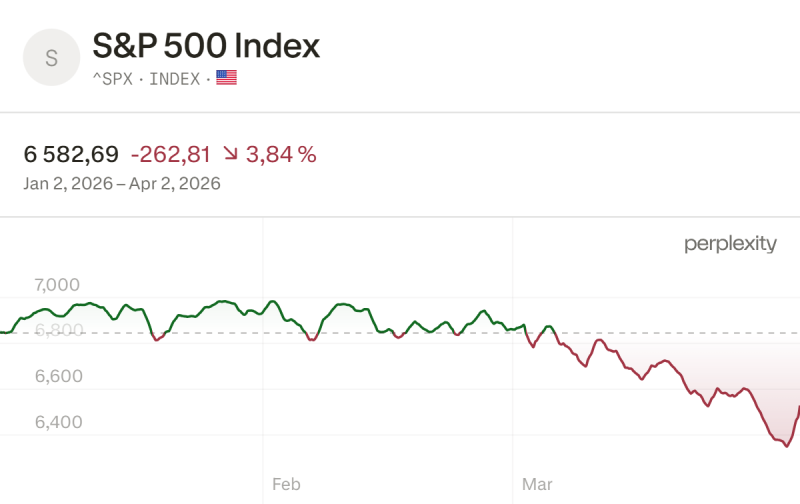Select the Feb marker on the time axis
Image resolution: width=800 pixels, height=504 pixels.
click(286, 485)
